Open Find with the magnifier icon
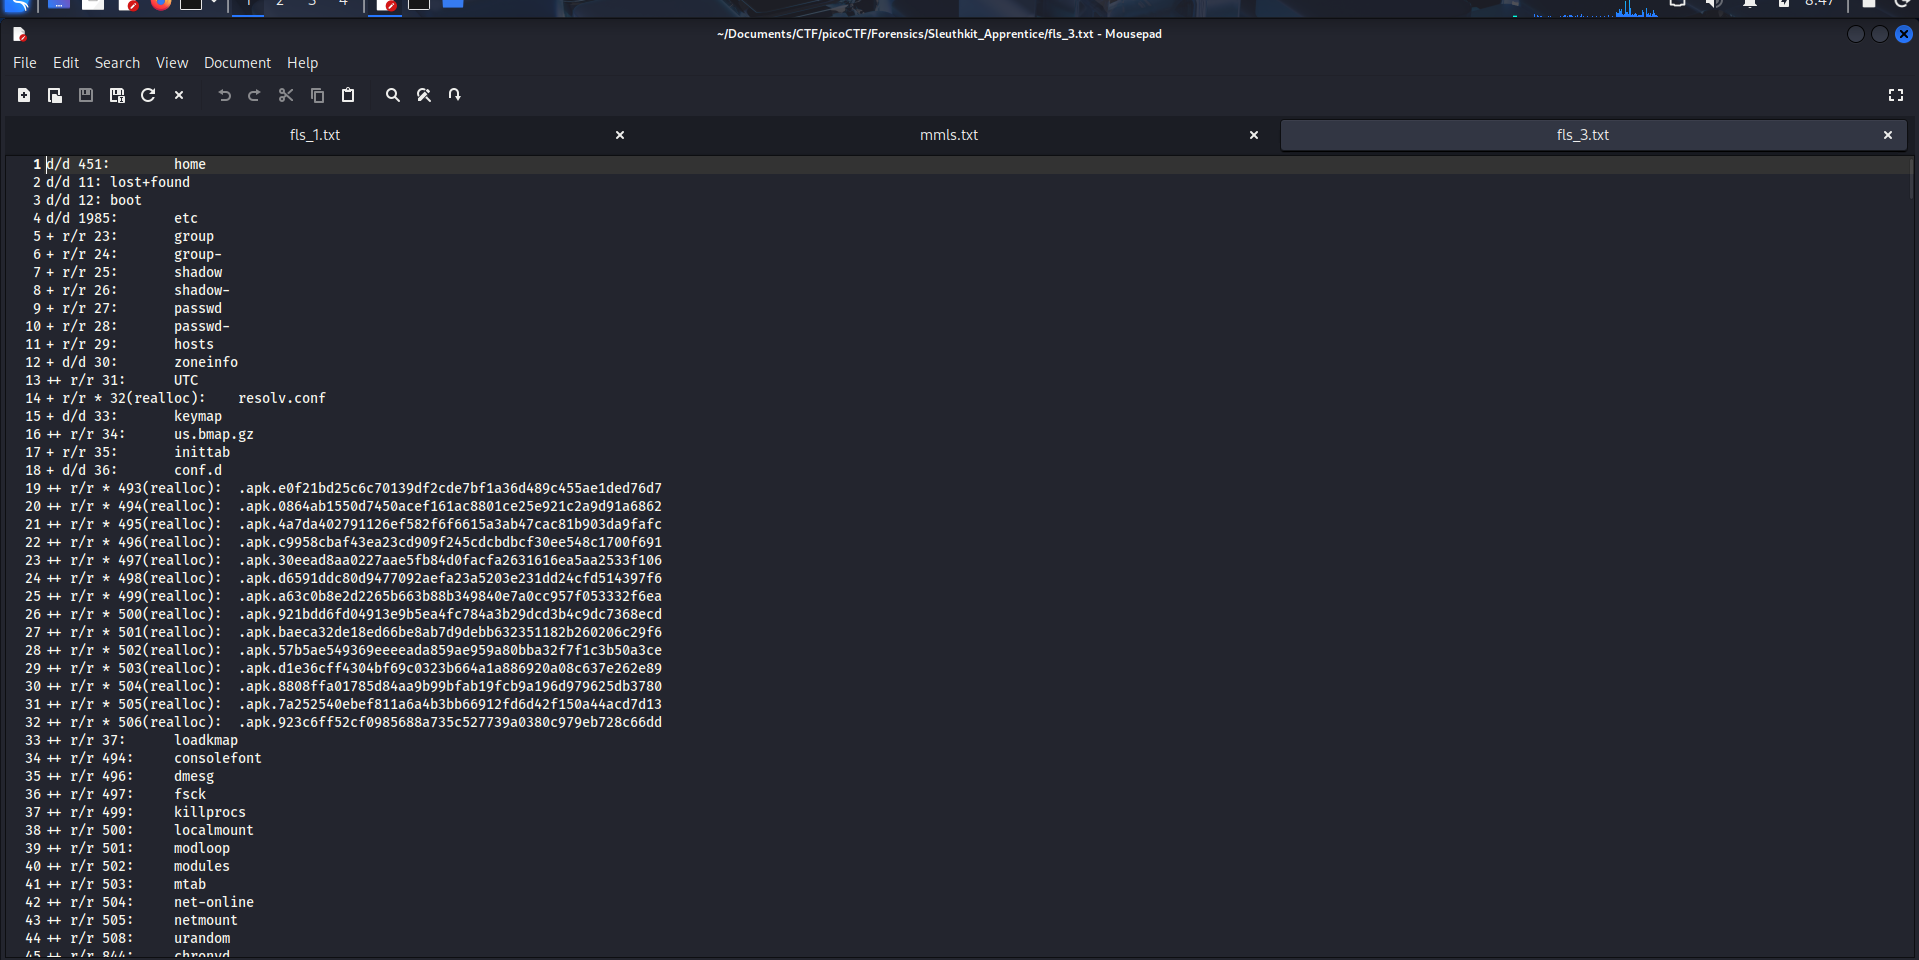Viewport: 1919px width, 960px height. 393,95
